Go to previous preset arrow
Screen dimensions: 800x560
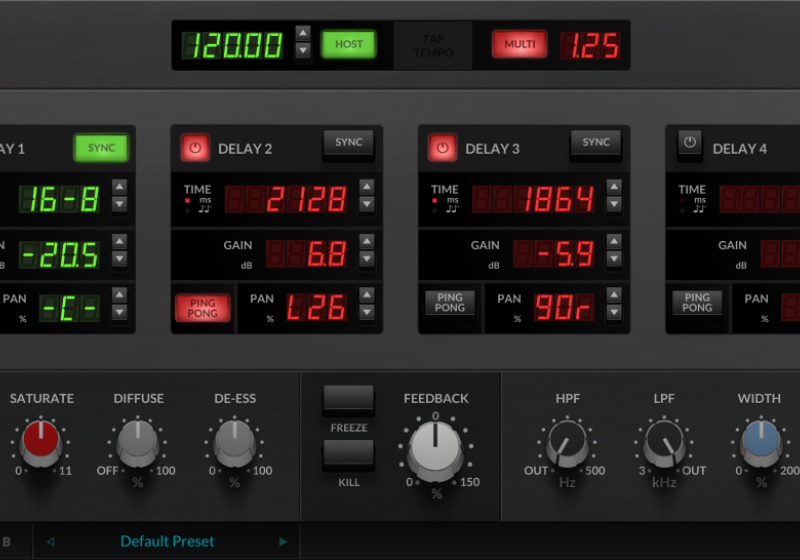50,542
